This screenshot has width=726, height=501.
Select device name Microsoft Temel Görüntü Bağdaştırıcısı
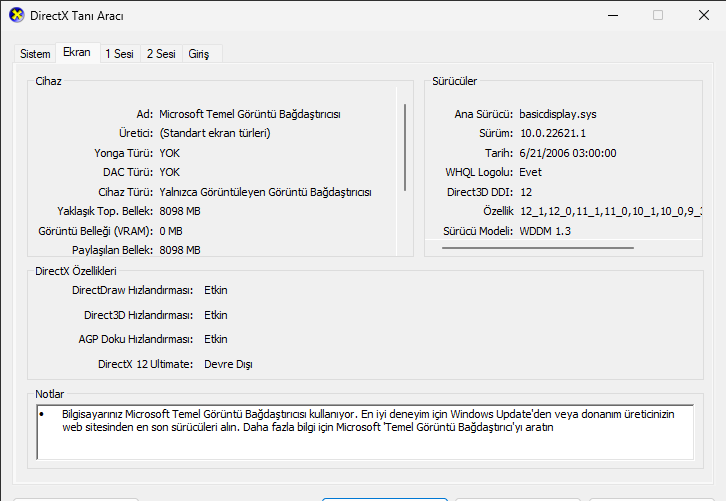click(250, 114)
